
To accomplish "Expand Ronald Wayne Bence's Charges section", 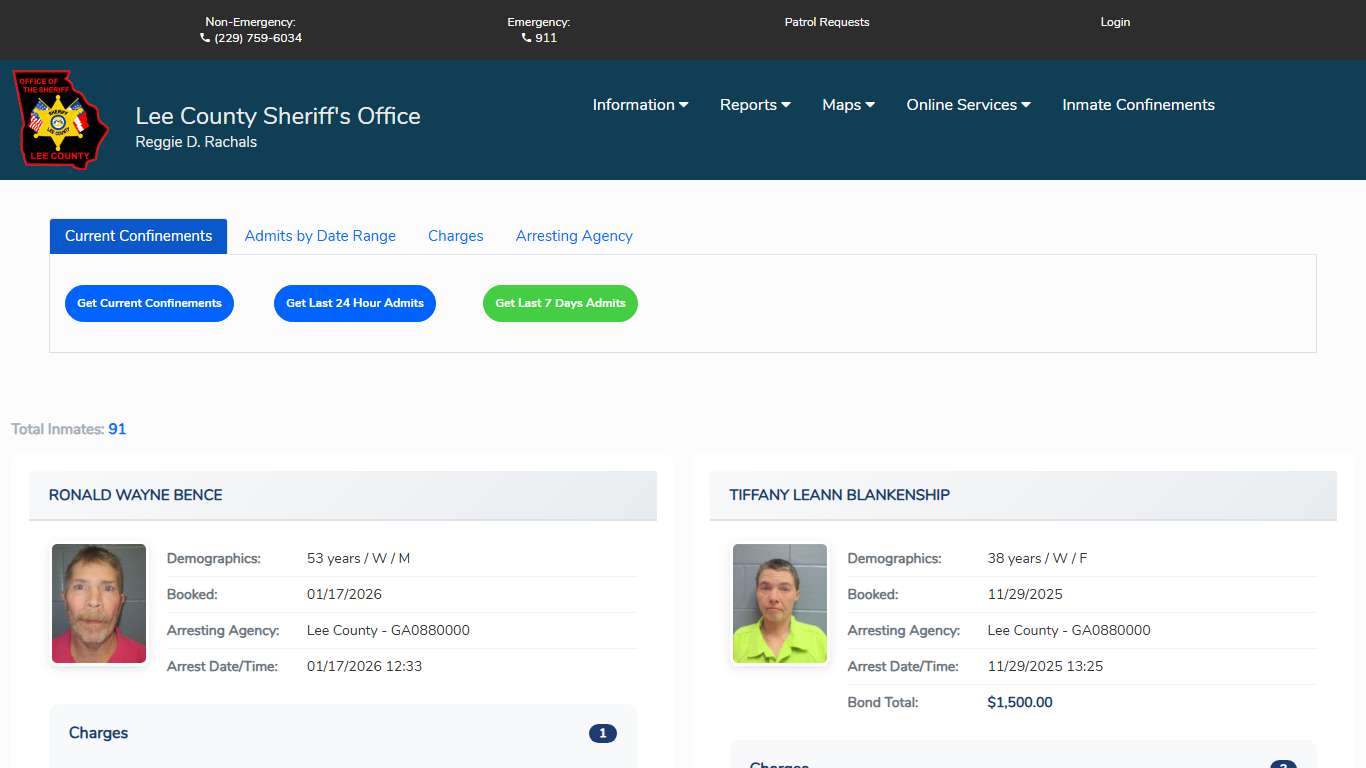I will coord(342,733).
